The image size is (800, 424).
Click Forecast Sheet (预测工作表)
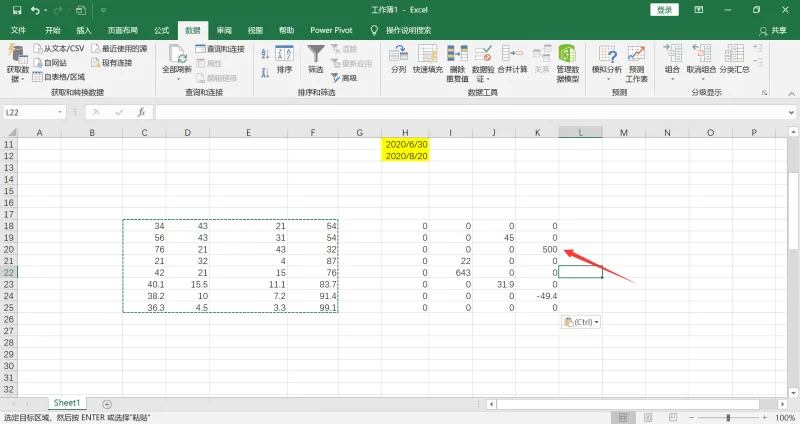click(x=636, y=64)
